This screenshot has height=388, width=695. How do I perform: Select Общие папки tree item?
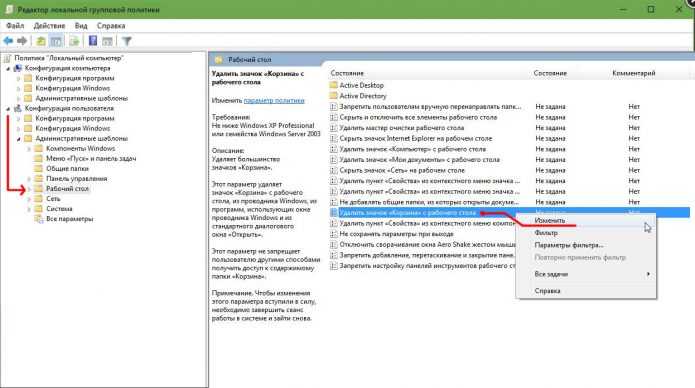pos(67,169)
